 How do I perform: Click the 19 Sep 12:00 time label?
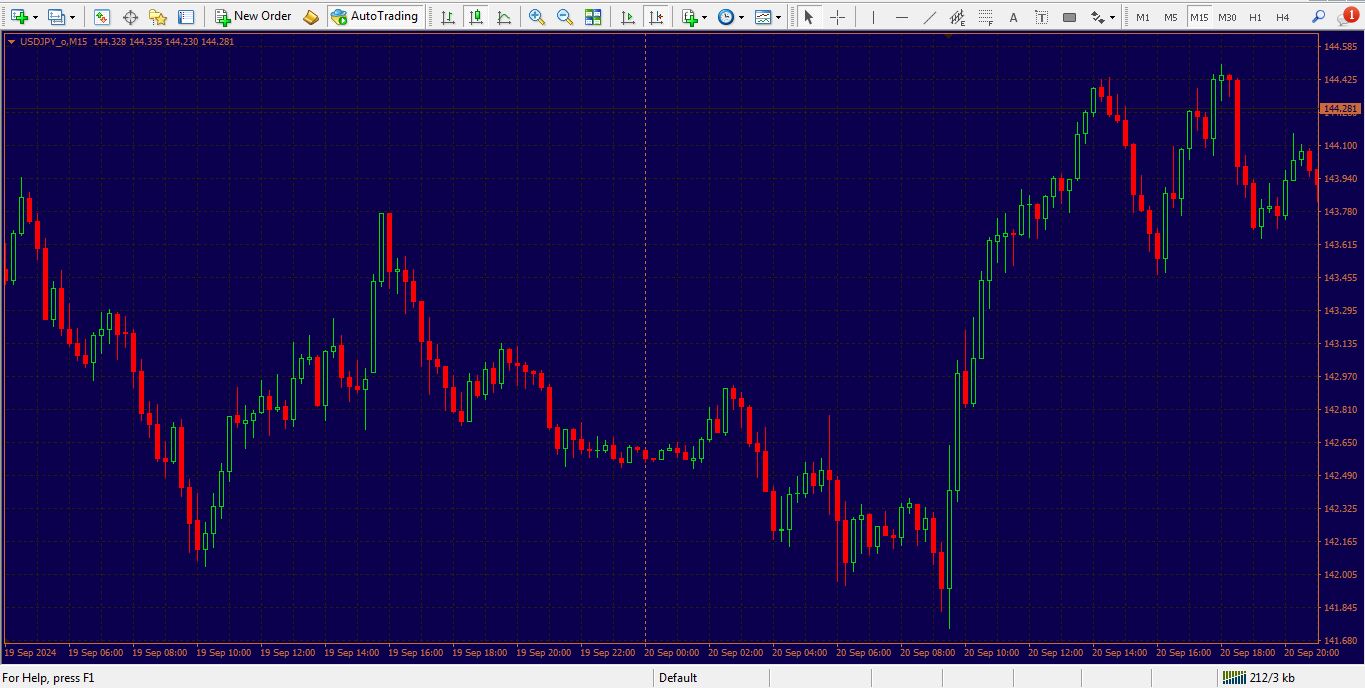click(x=288, y=652)
